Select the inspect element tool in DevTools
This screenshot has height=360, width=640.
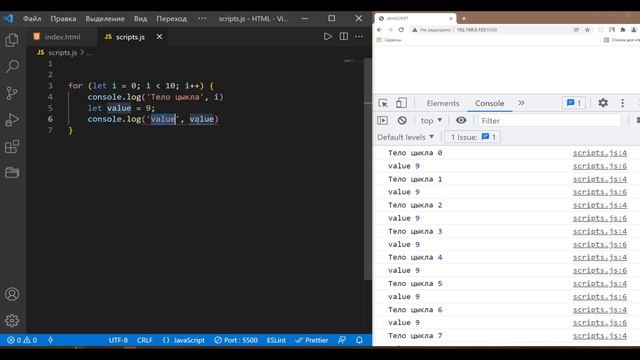click(x=383, y=103)
